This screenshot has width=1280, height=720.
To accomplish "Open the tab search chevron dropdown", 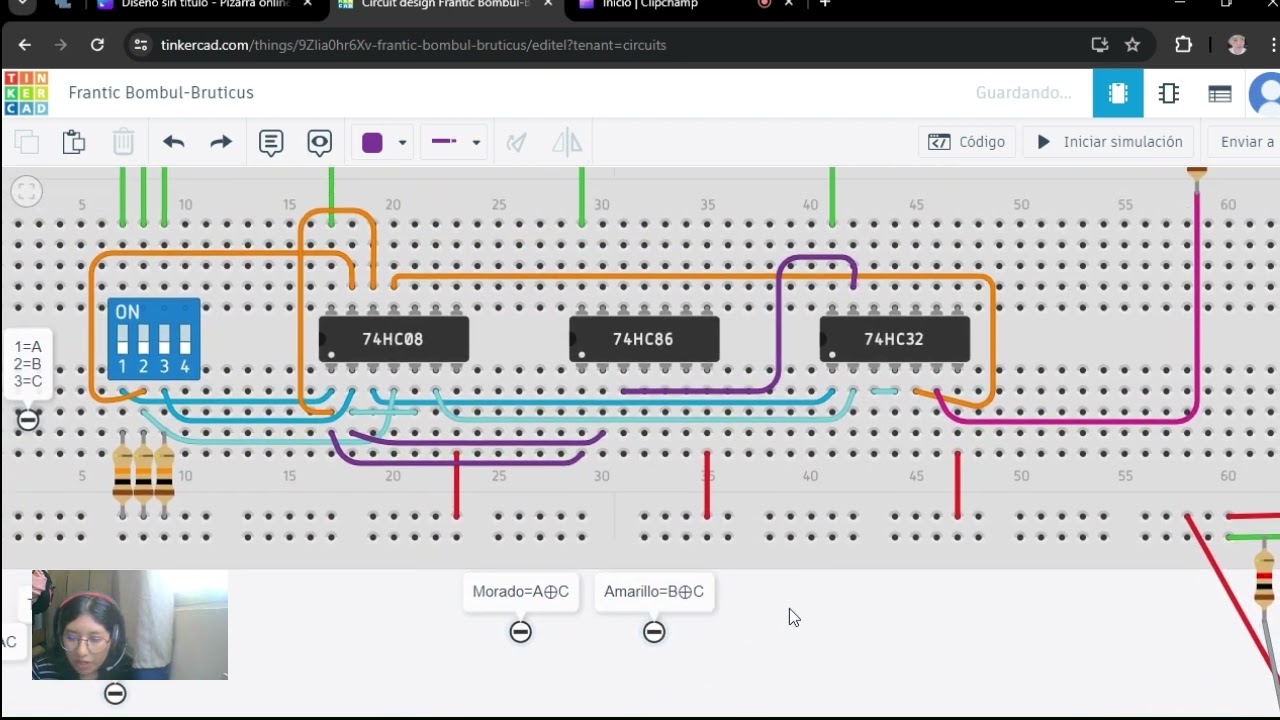I will tap(21, 4).
